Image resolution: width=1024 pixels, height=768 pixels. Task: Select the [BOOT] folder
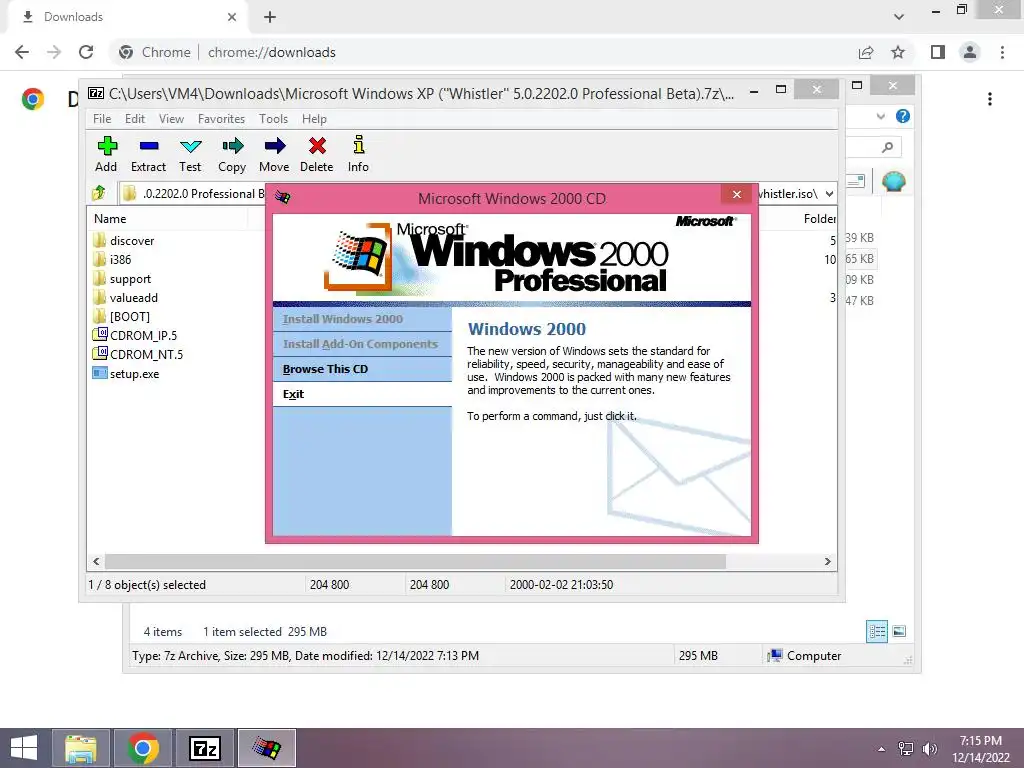121,317
